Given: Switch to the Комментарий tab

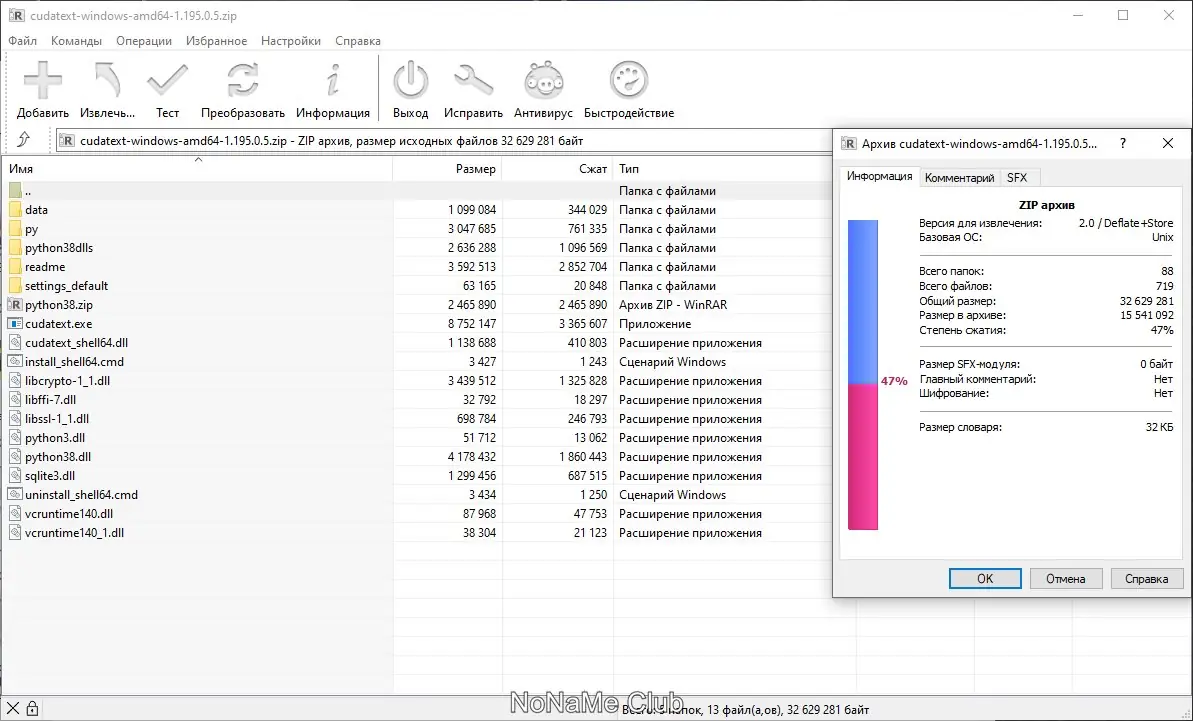Looking at the screenshot, I should (959, 177).
